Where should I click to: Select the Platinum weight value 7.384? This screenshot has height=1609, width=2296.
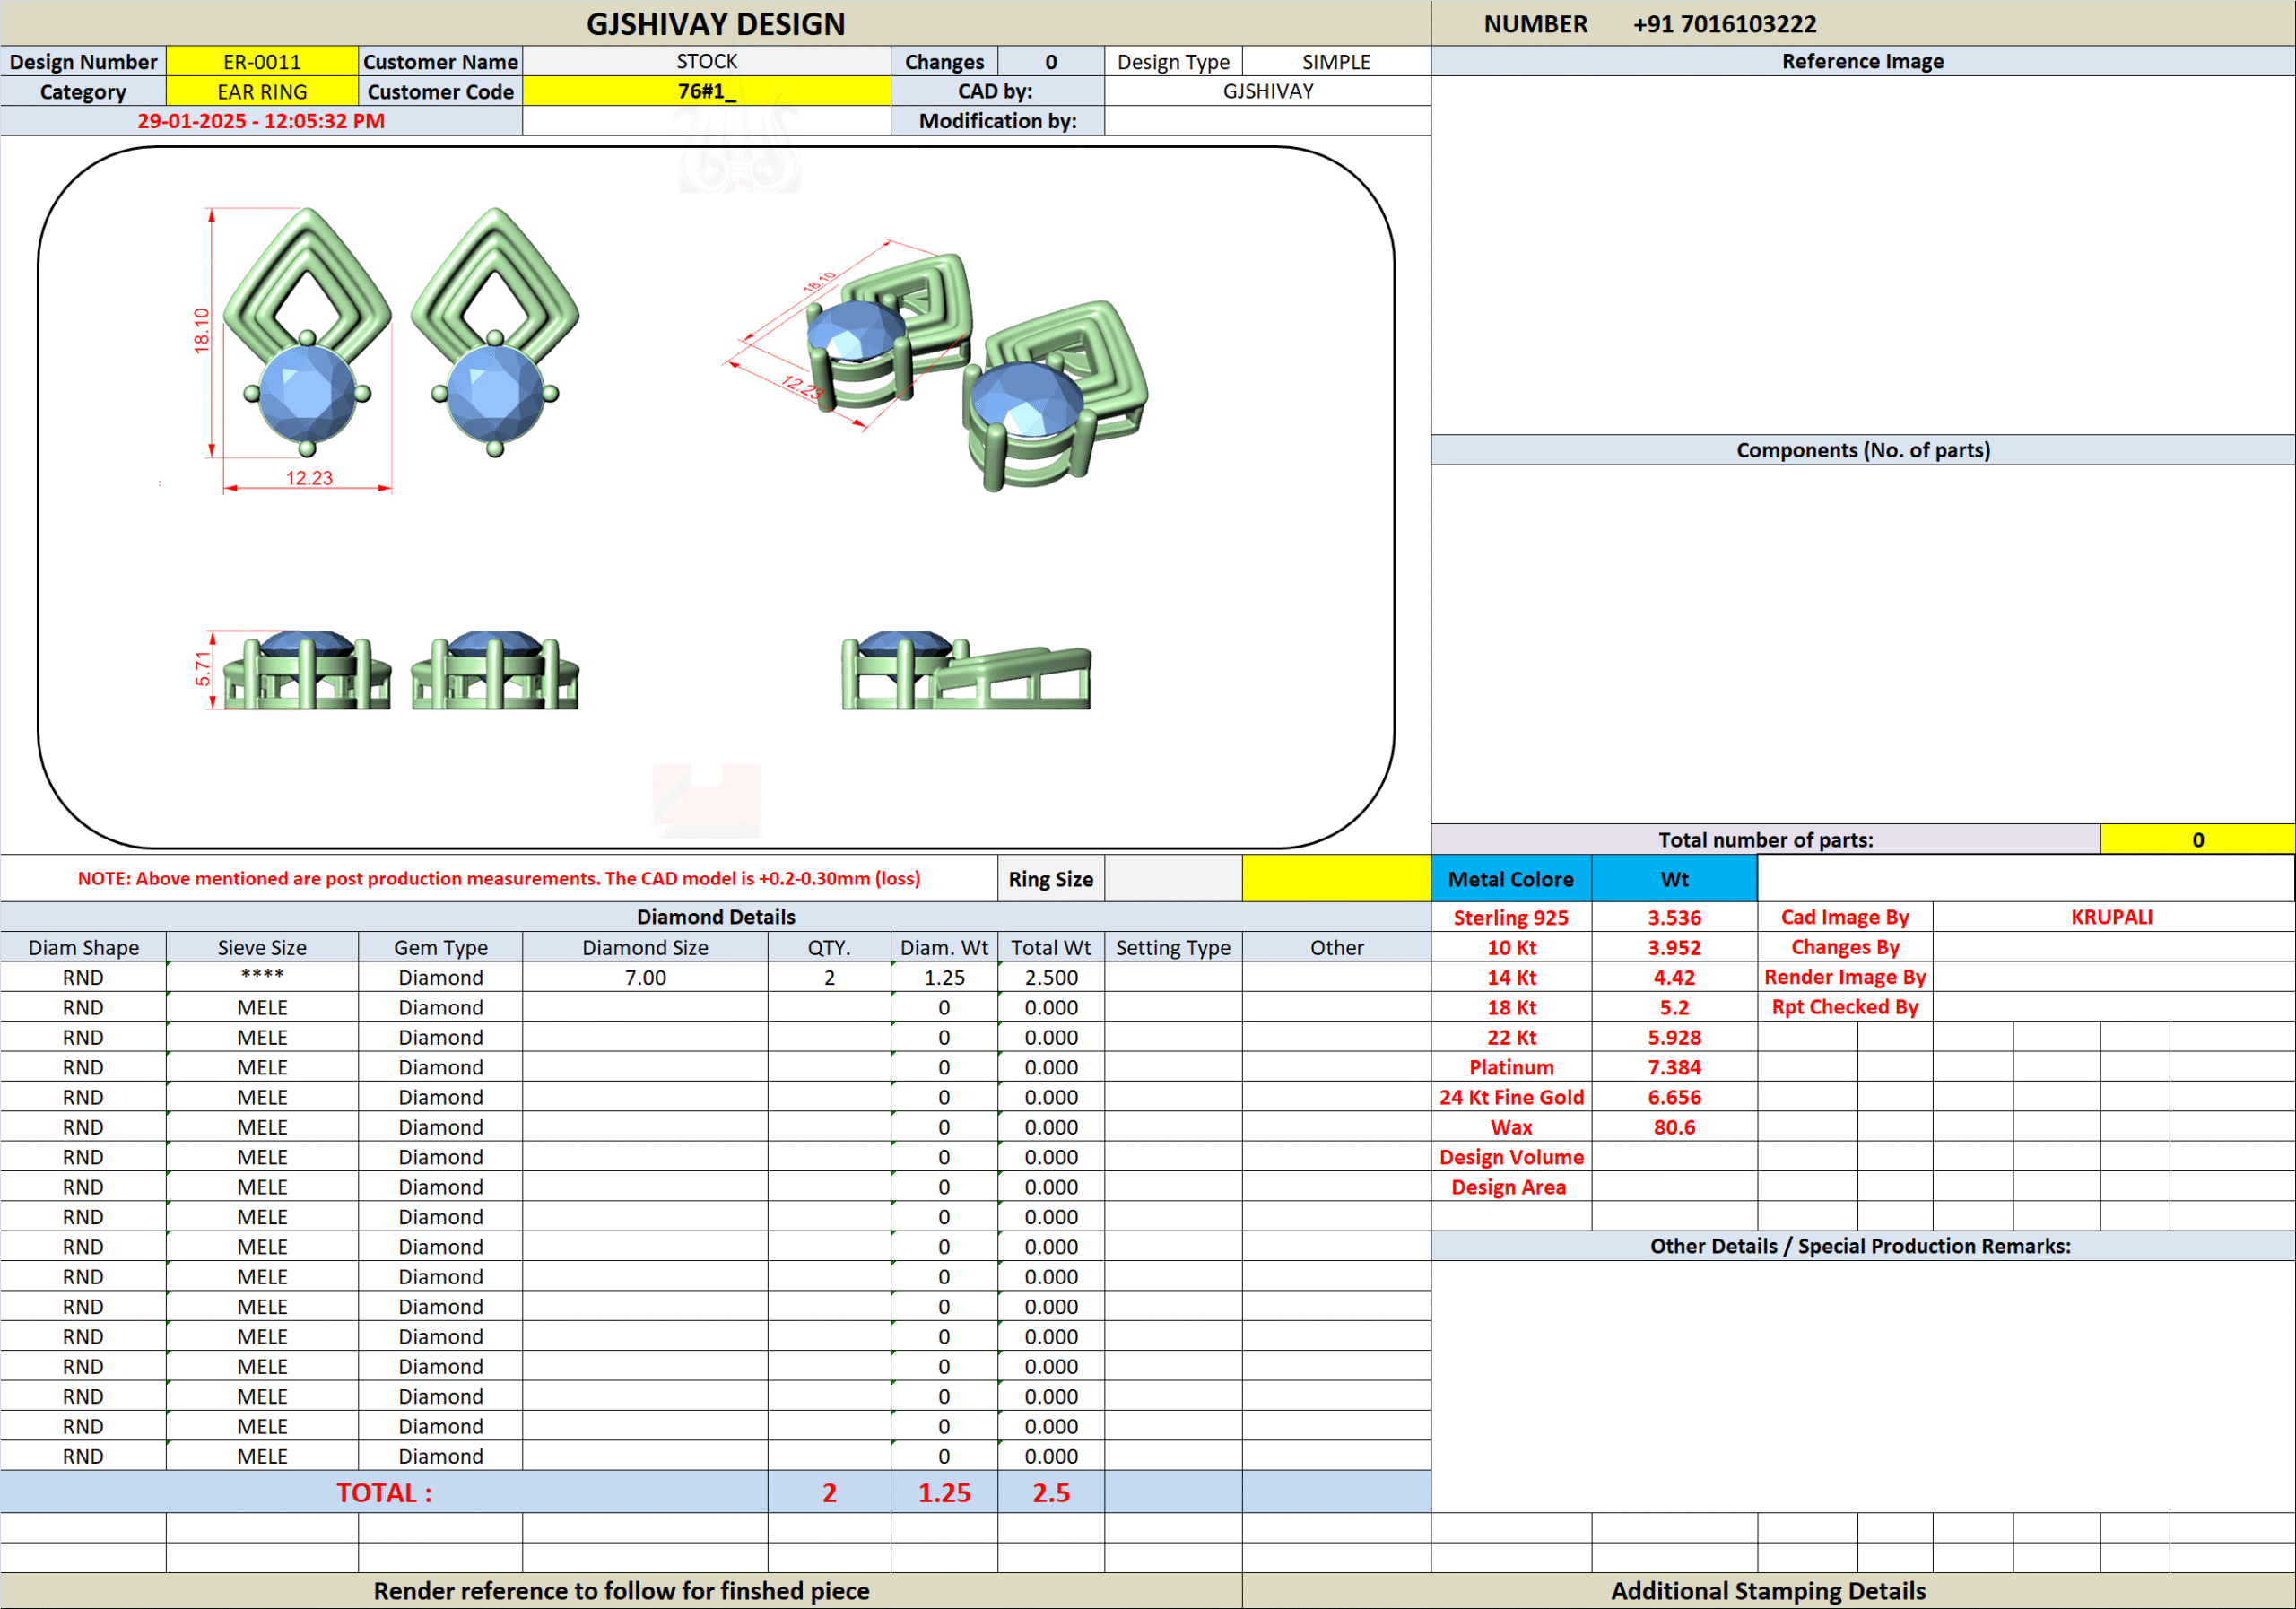point(1674,1067)
